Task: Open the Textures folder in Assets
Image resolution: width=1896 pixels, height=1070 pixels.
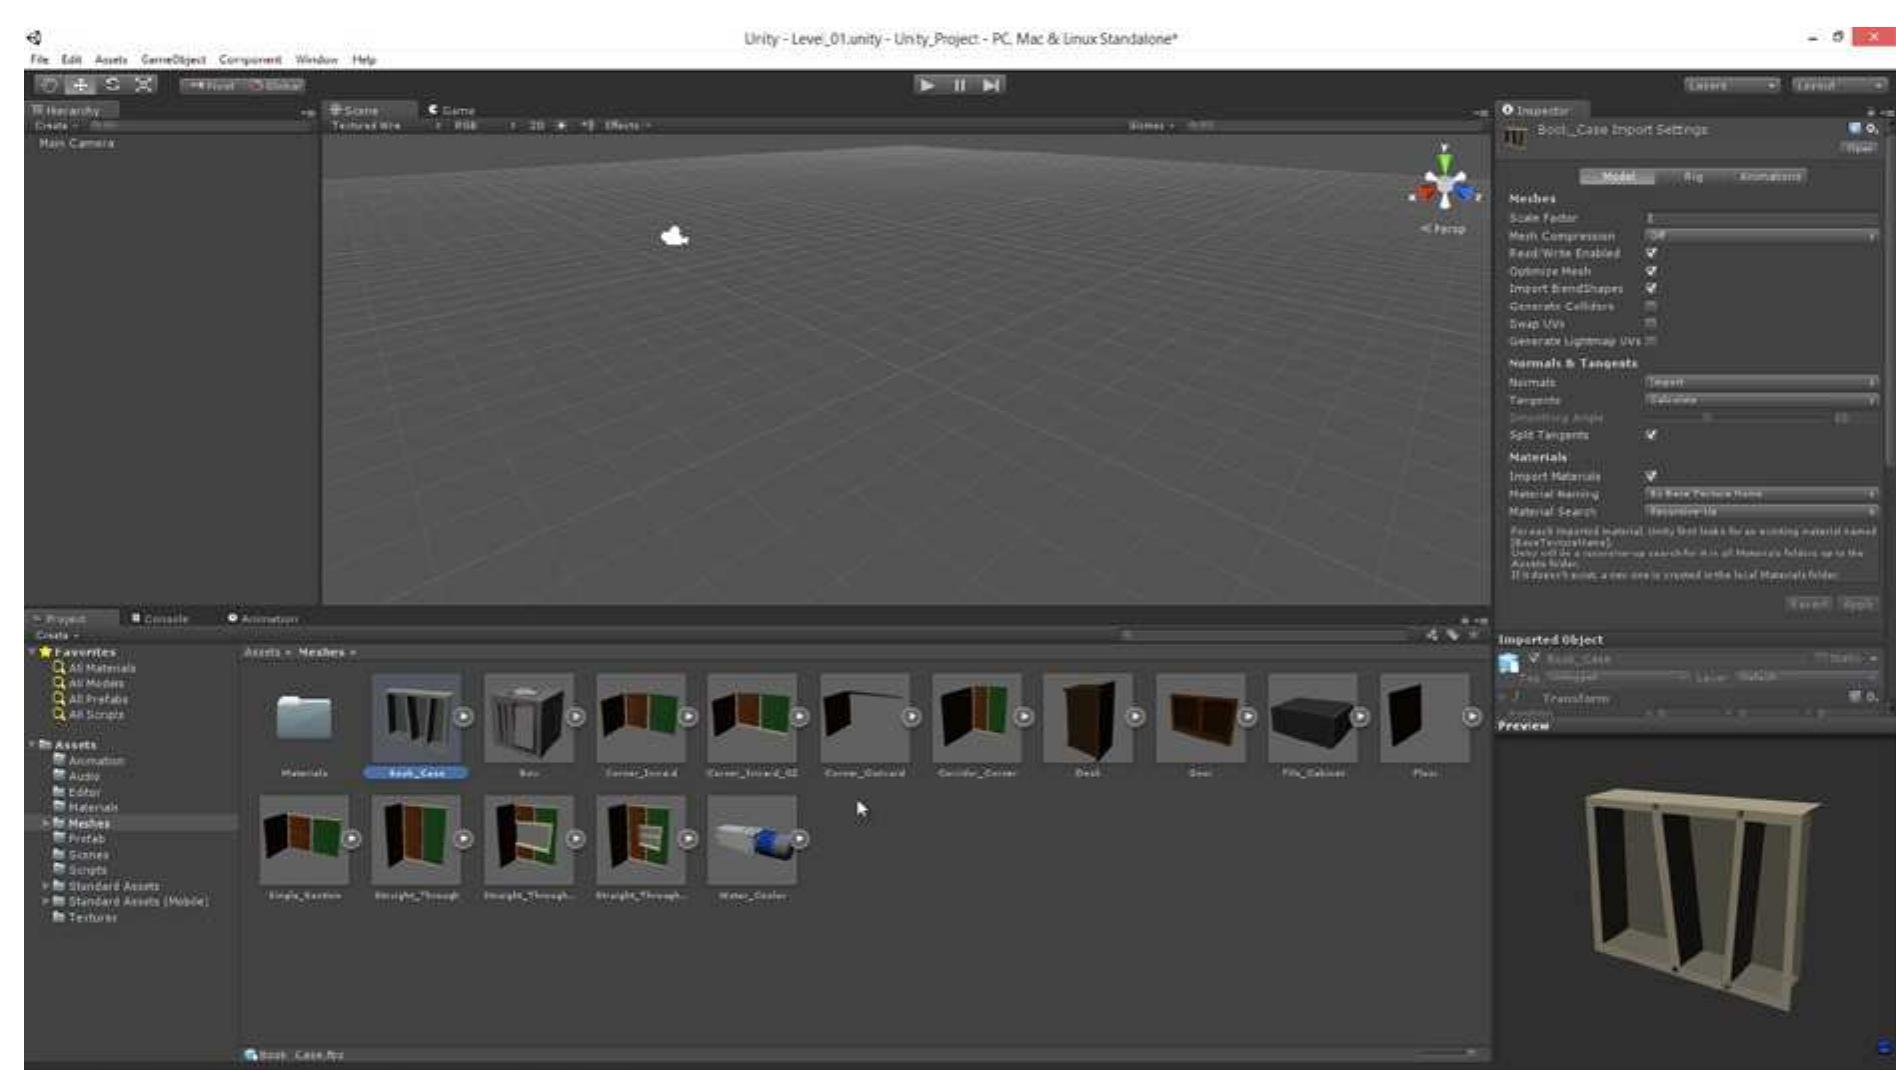Action: tap(85, 917)
